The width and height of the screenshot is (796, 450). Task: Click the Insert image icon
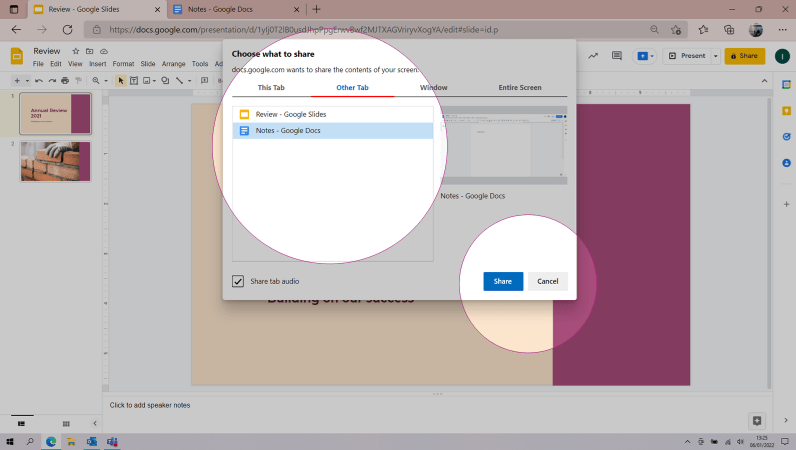(147, 80)
